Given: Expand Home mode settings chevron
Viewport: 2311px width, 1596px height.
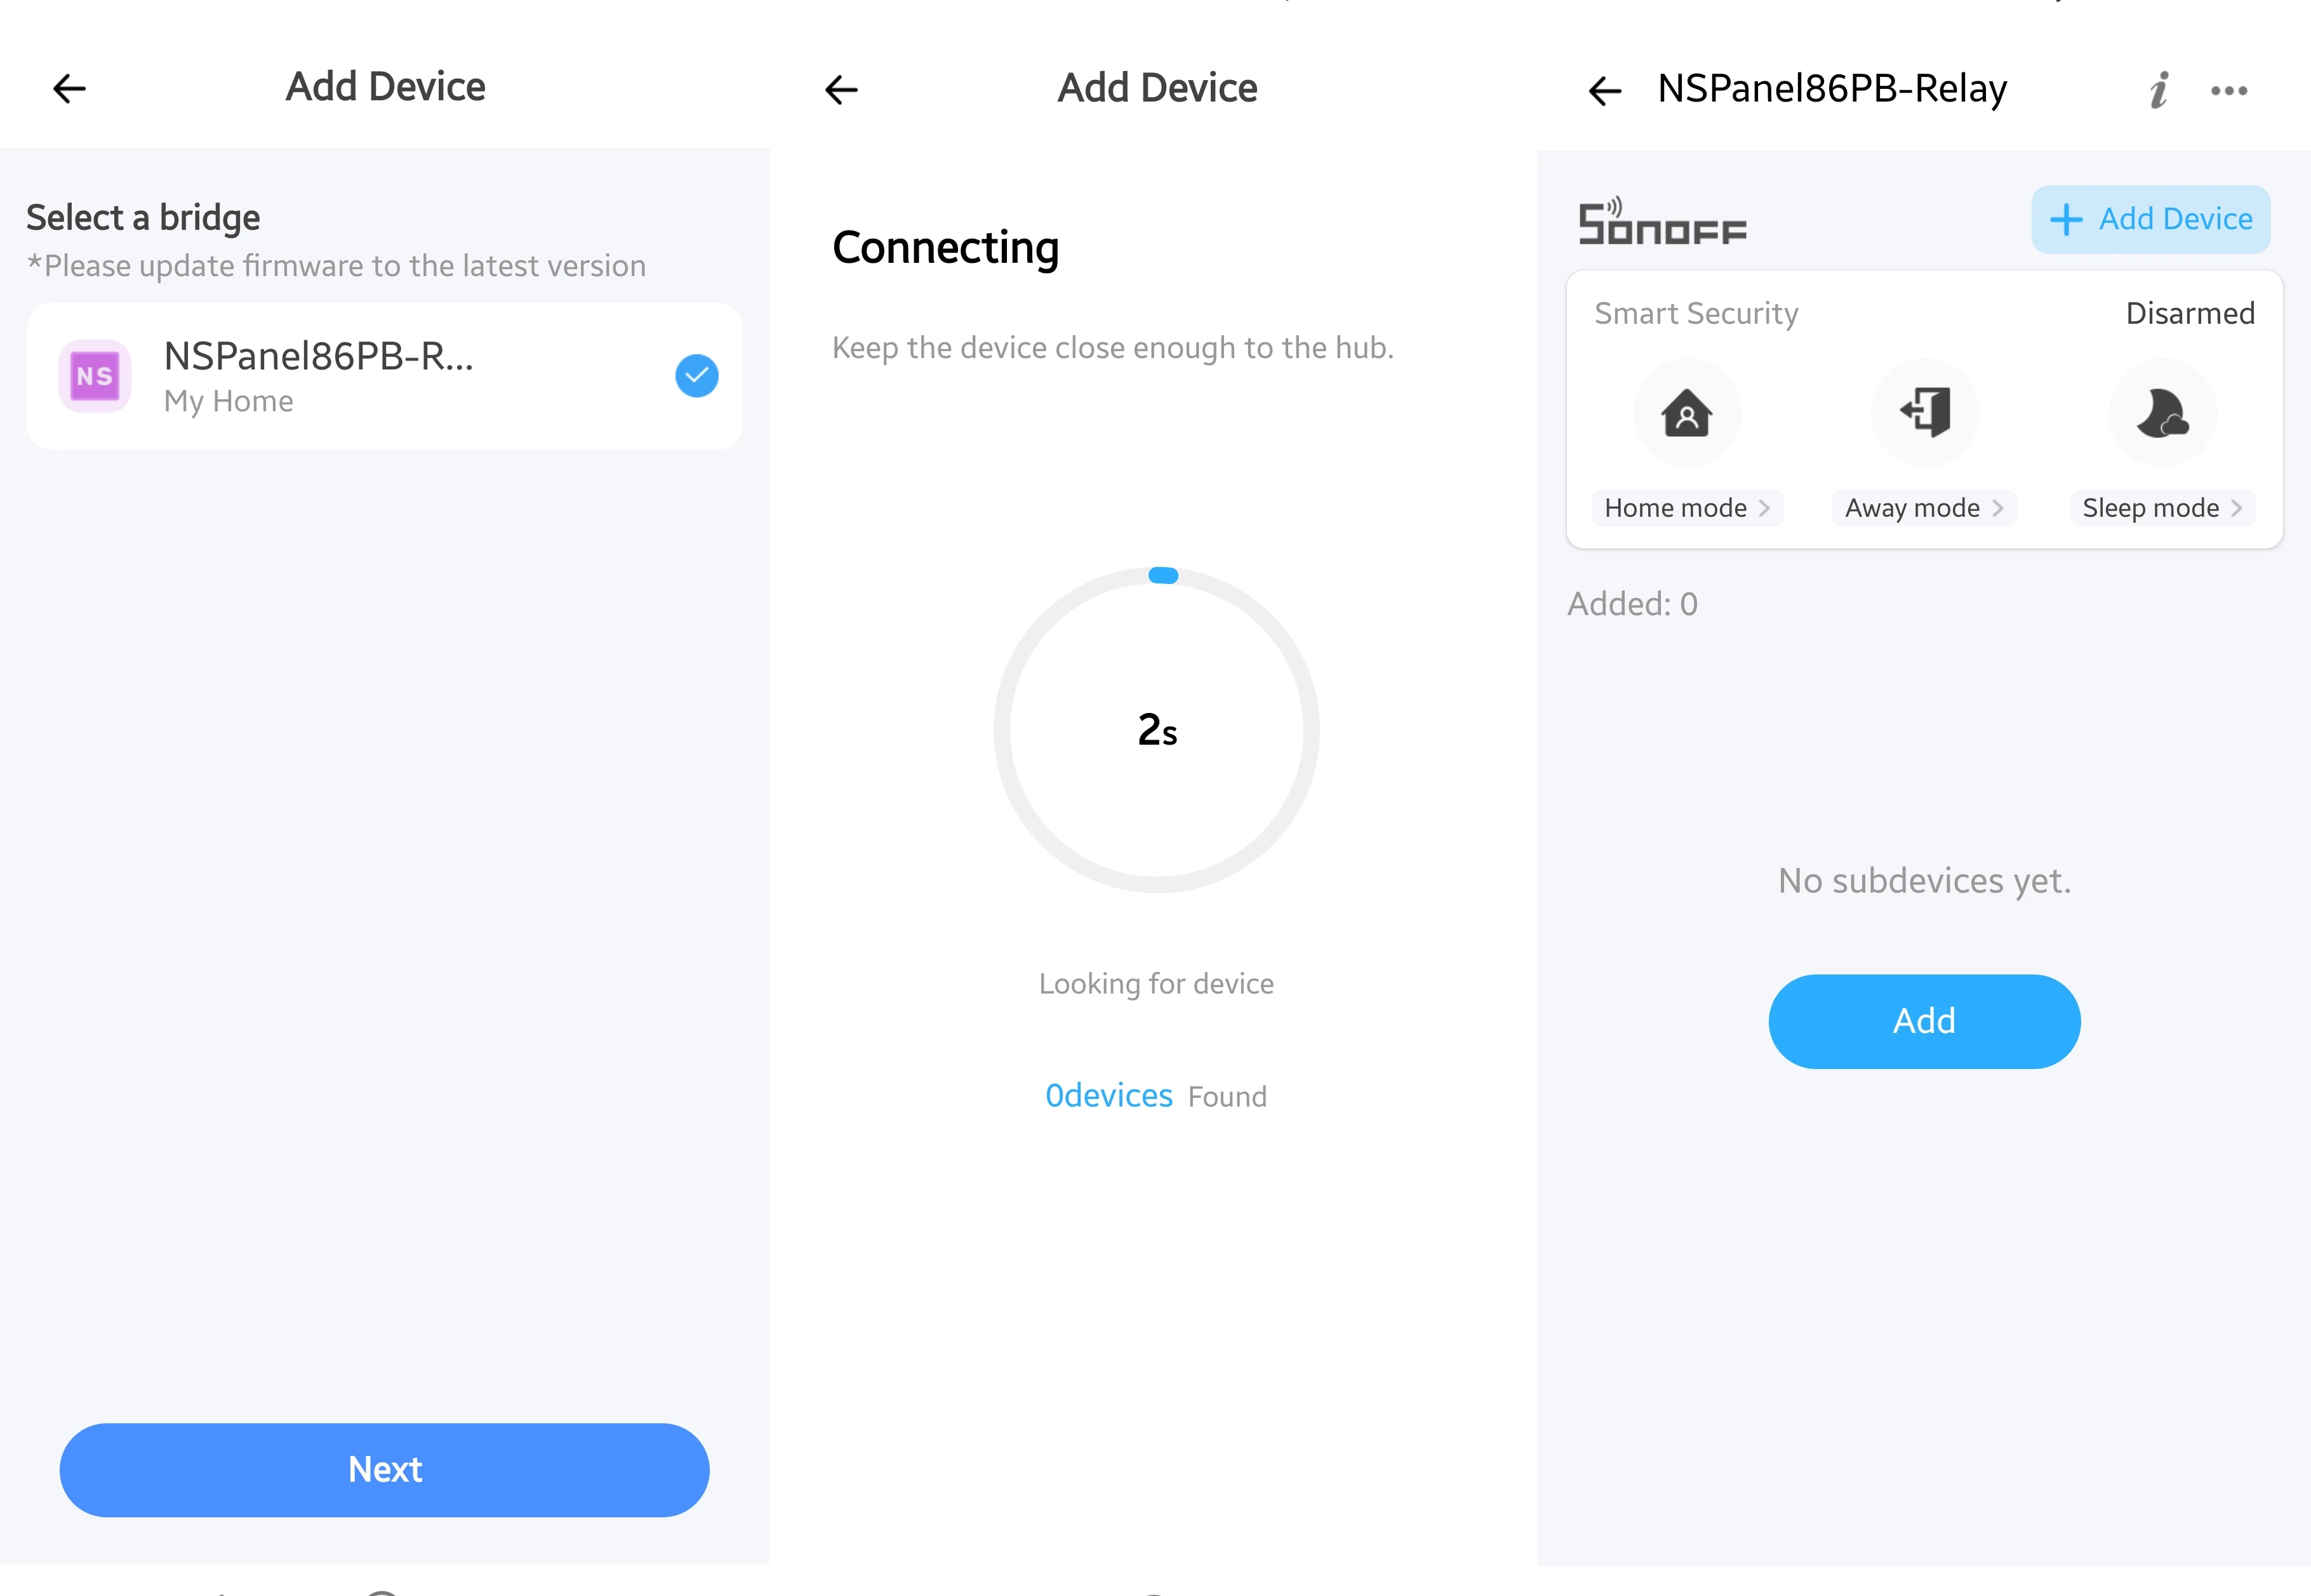Looking at the screenshot, I should [x=1765, y=508].
